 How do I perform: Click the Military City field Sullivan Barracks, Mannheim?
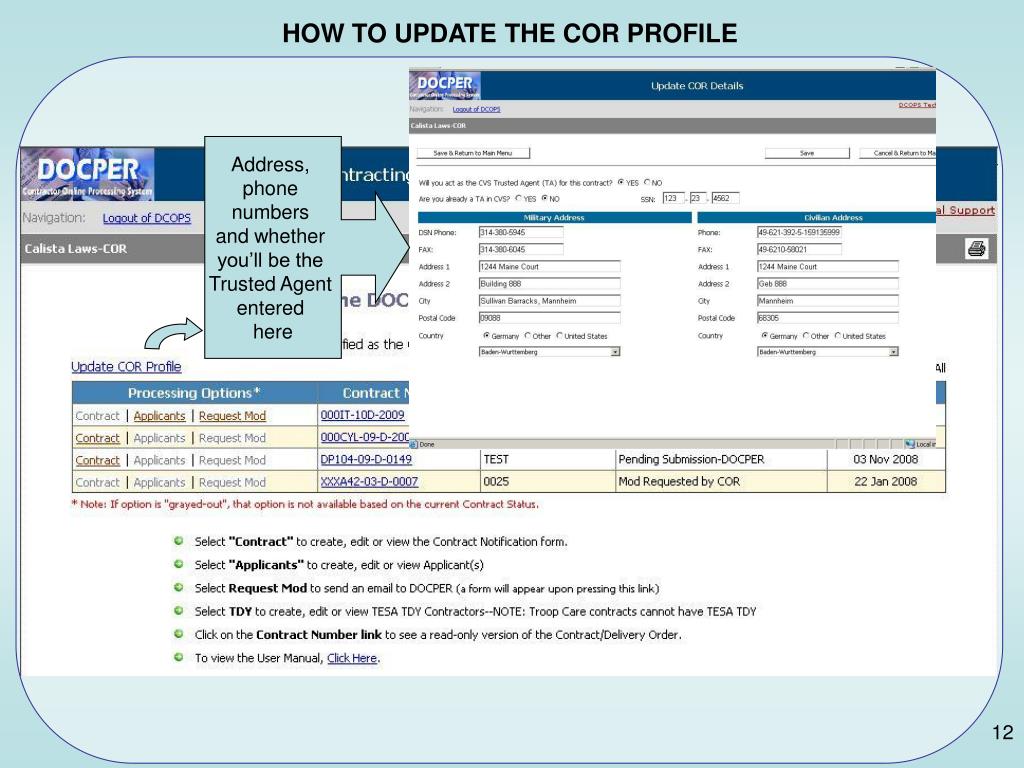click(549, 301)
